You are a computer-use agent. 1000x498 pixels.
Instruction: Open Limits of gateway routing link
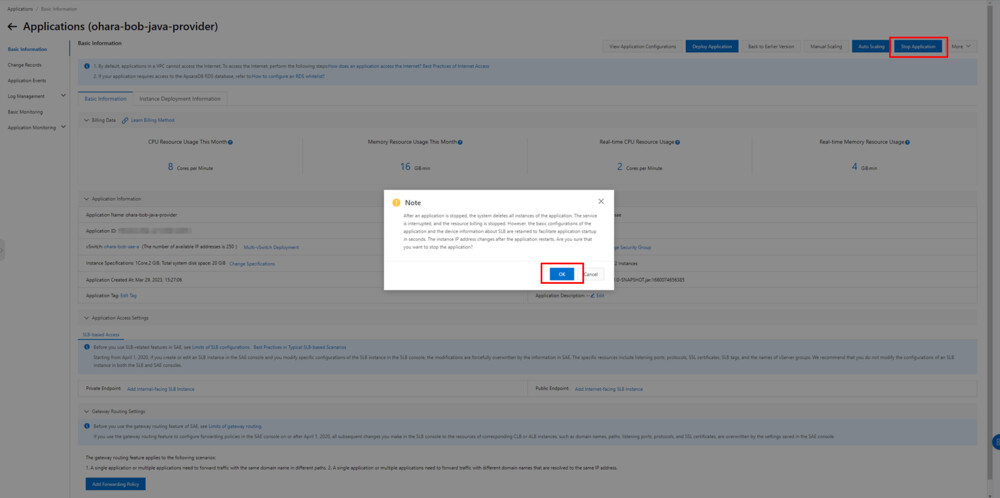(235, 425)
